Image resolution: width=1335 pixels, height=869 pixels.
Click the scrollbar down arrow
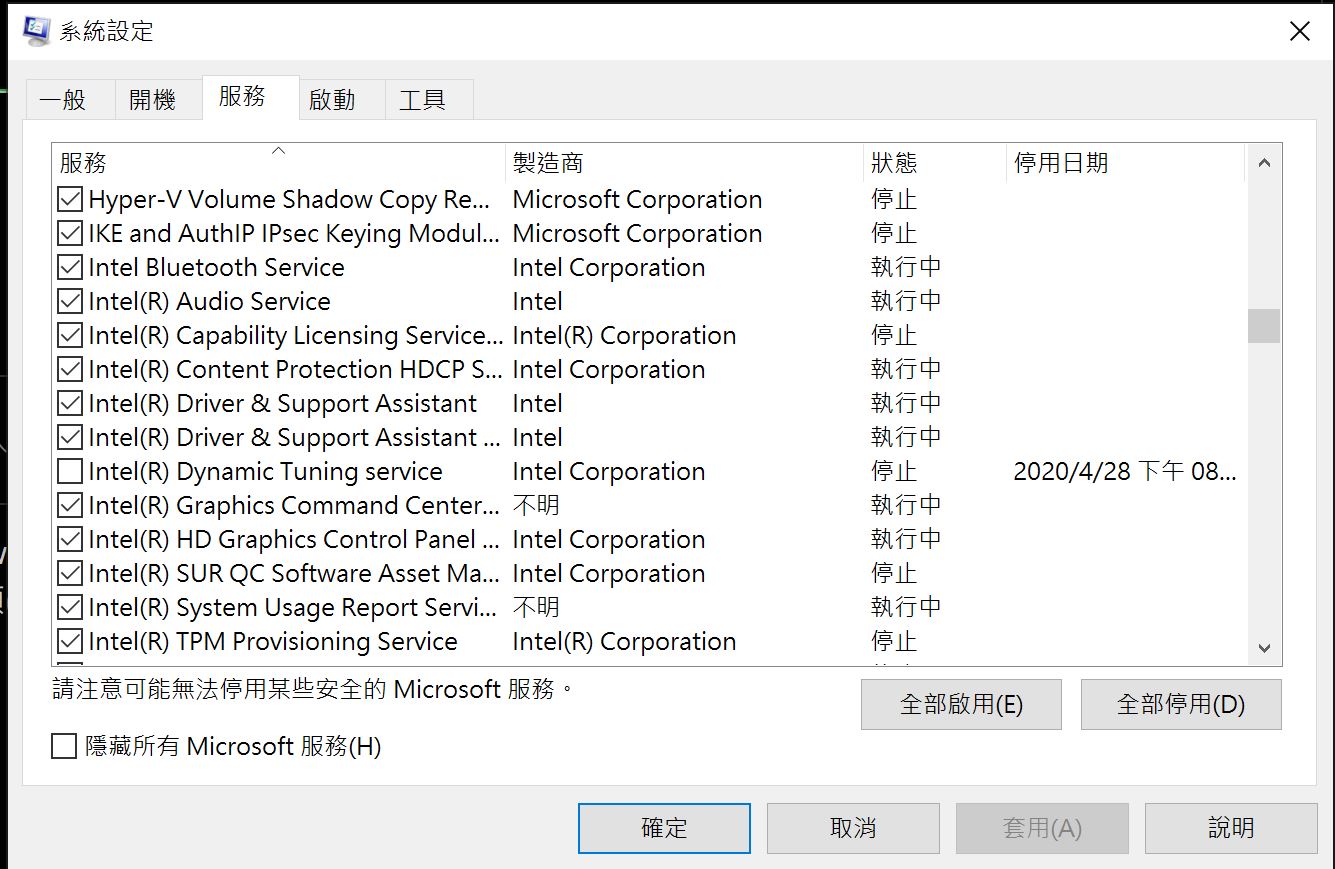click(1264, 648)
